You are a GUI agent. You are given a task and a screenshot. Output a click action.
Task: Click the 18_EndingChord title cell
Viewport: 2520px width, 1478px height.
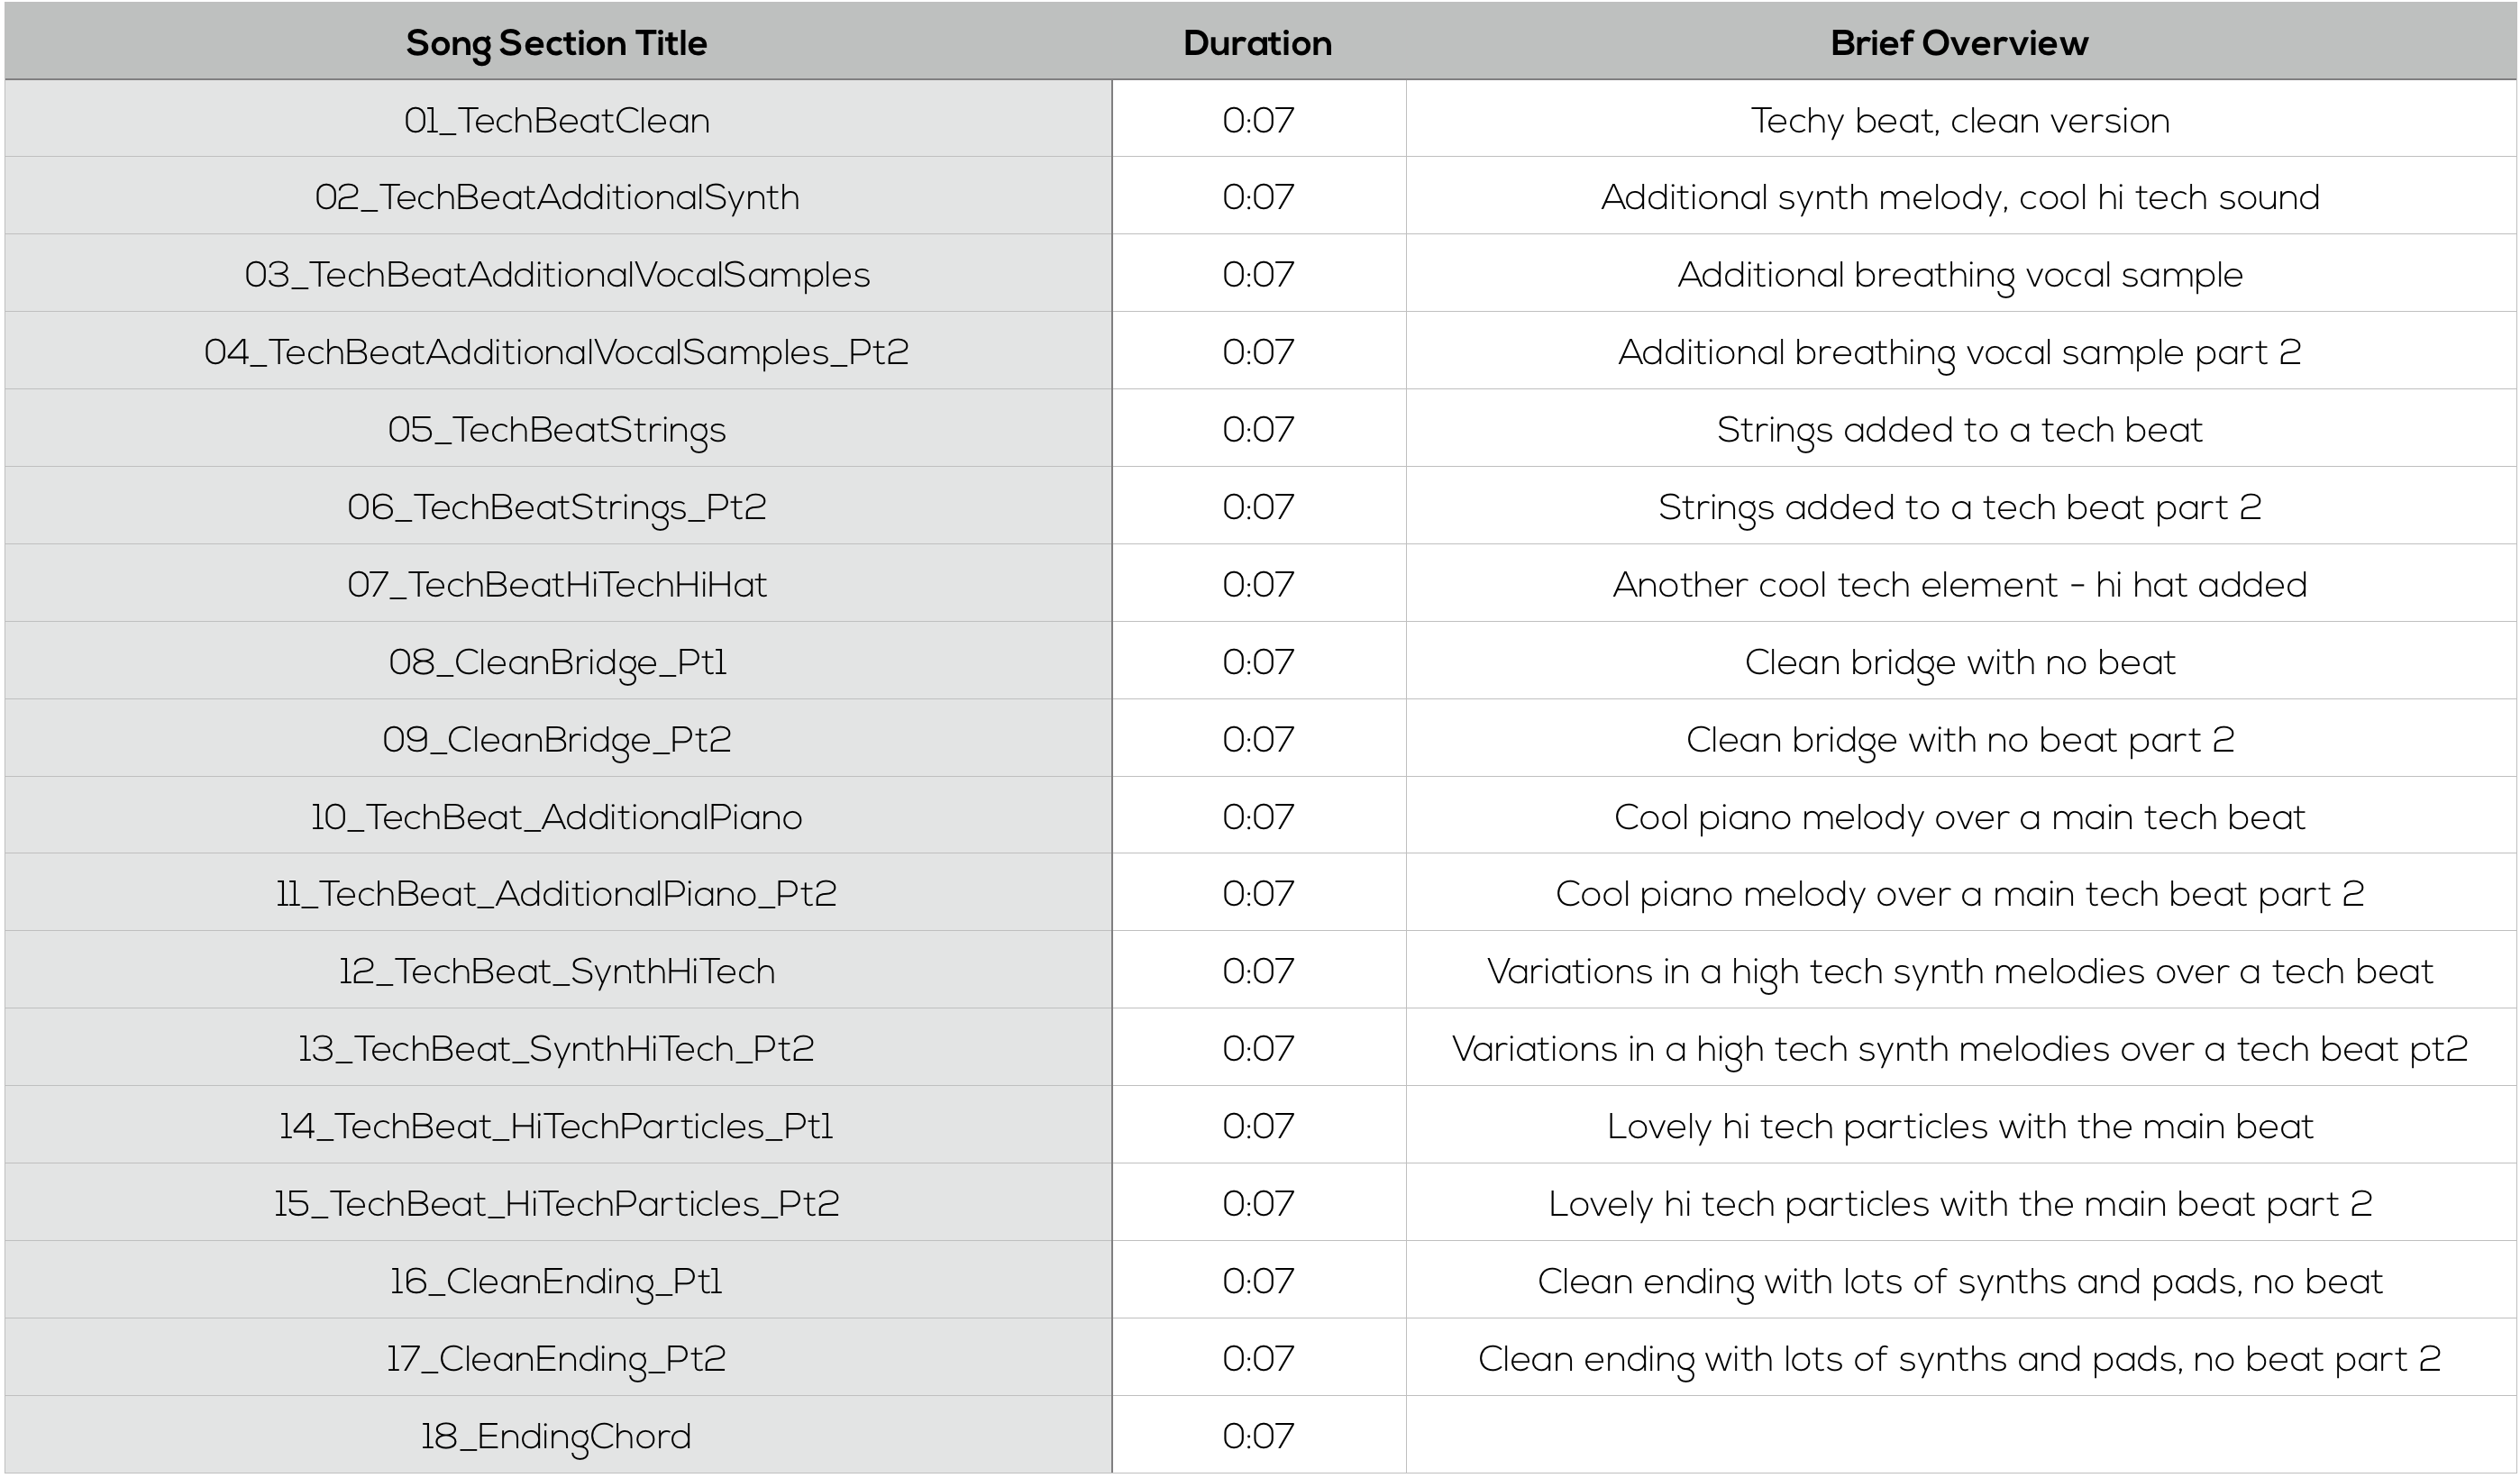click(557, 1436)
